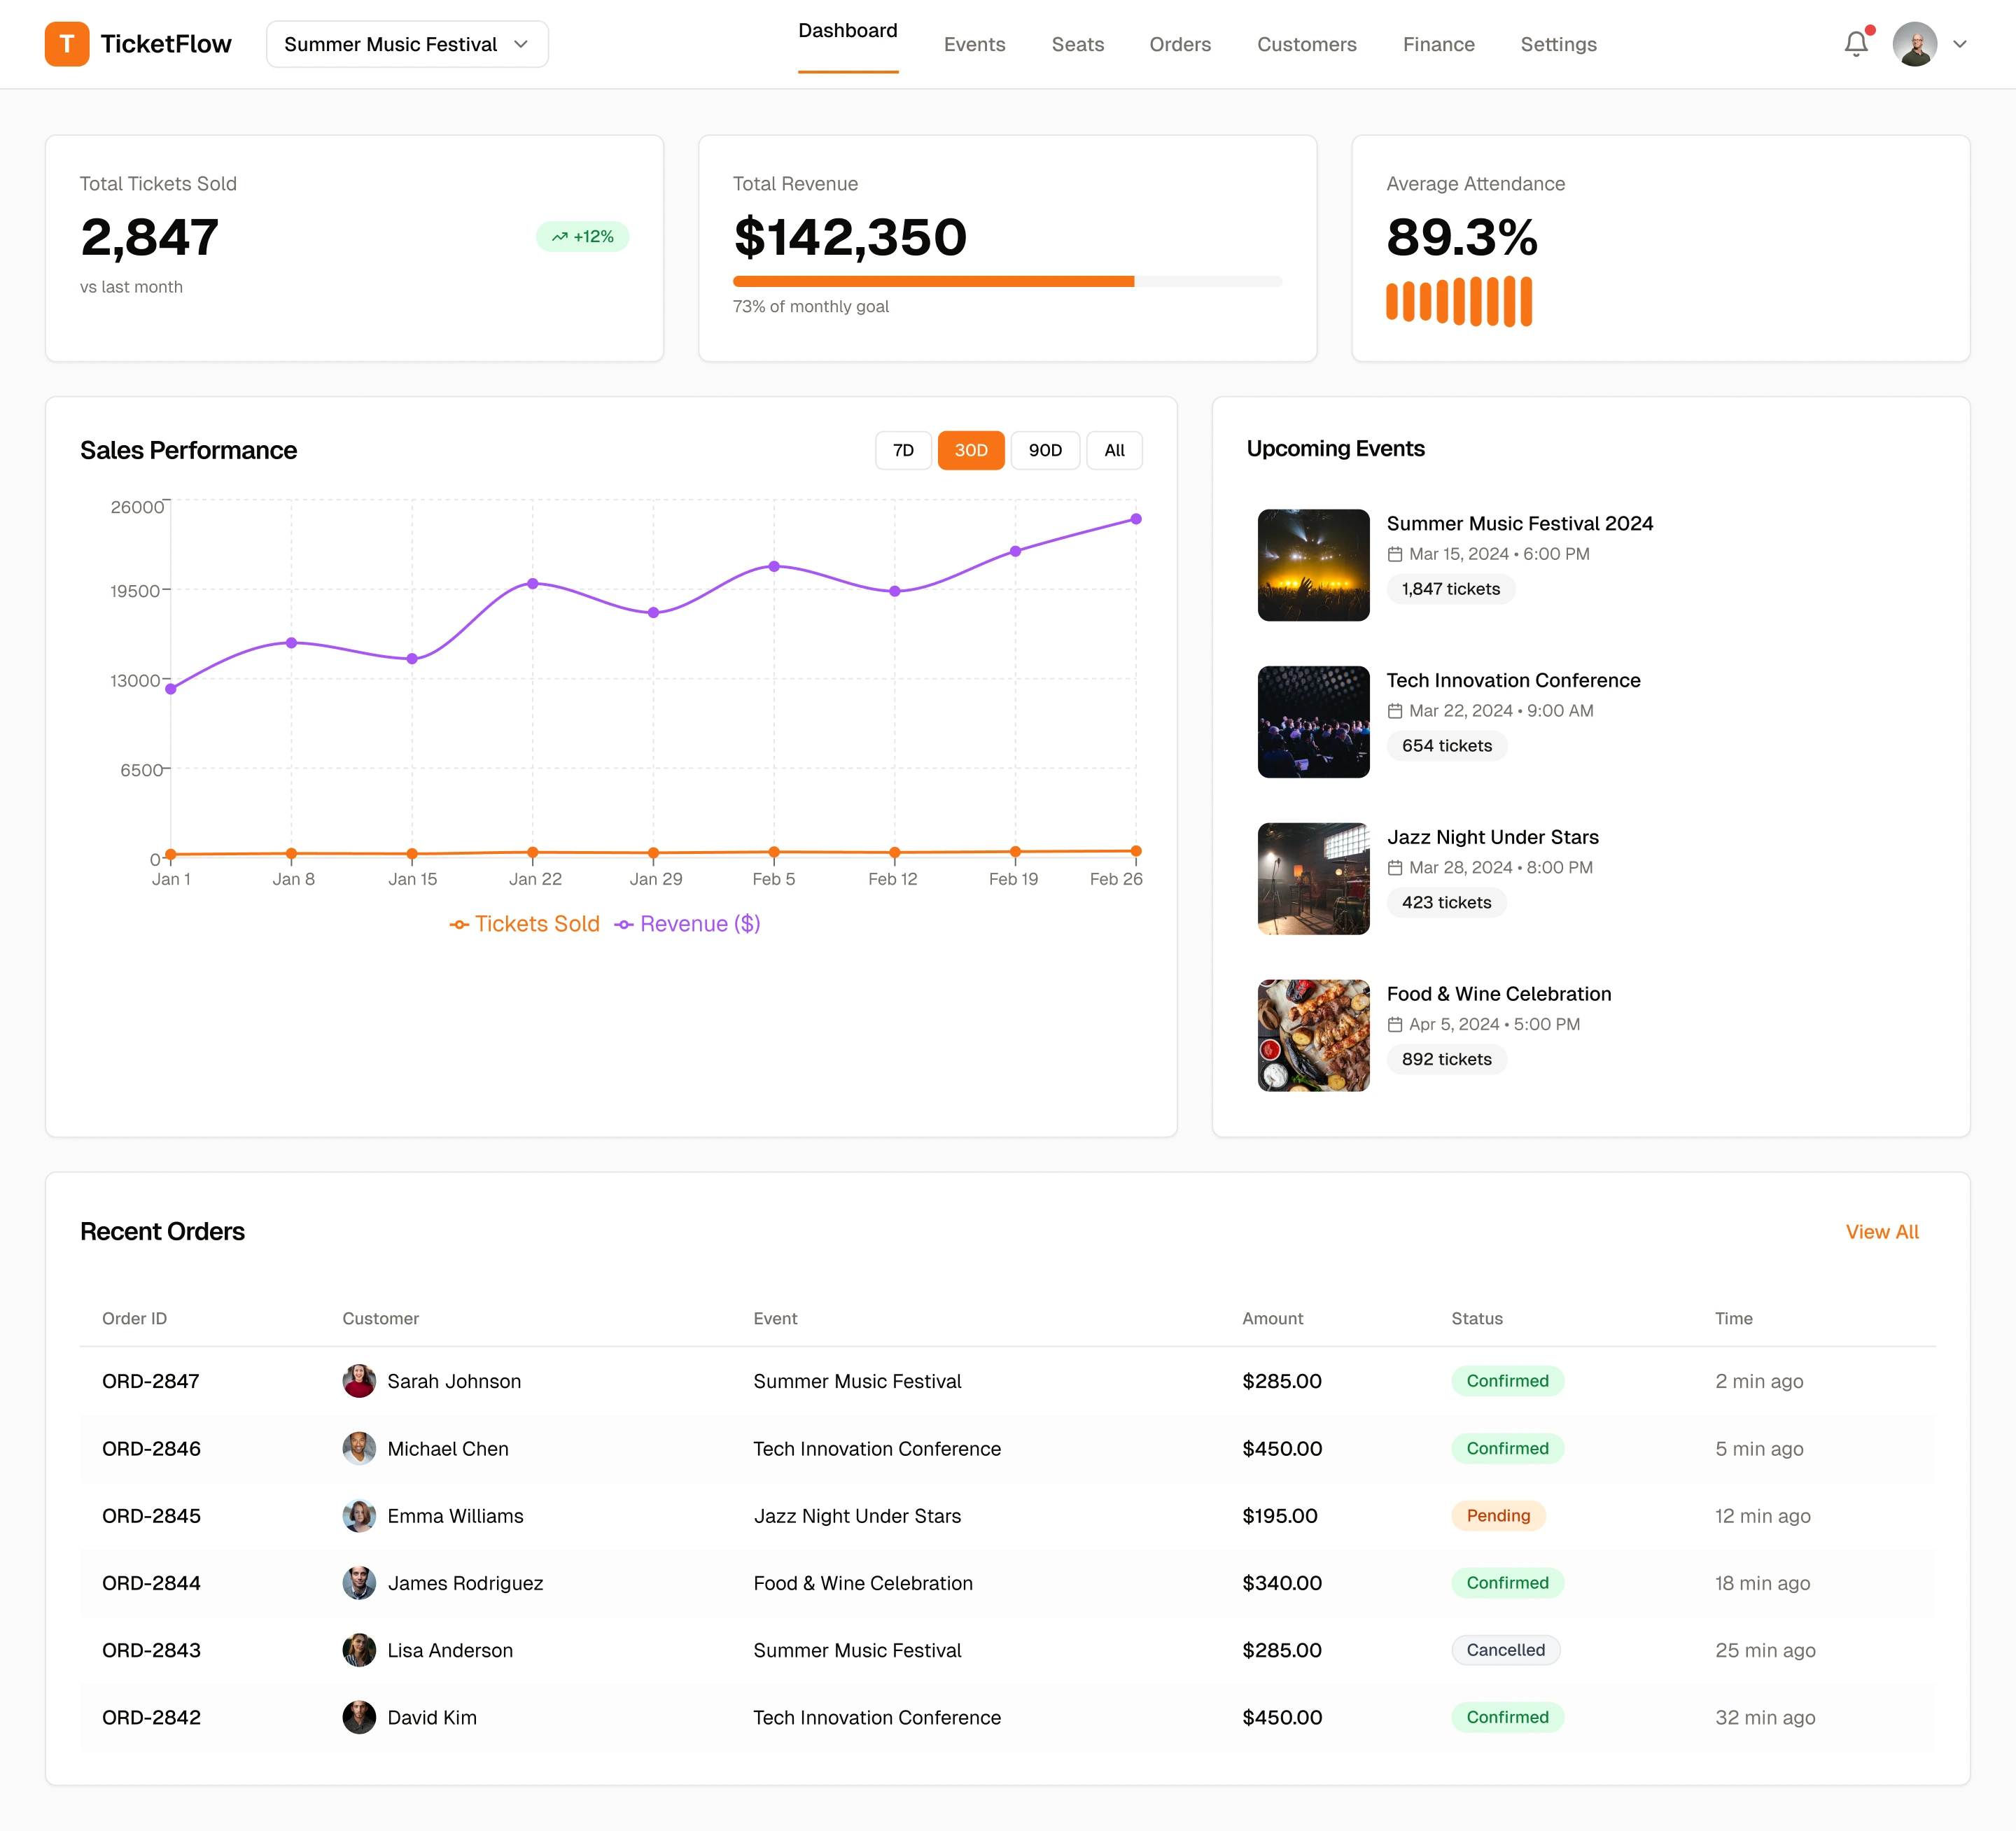The height and width of the screenshot is (1831, 2016).
Task: Toggle the Revenue ($) chart legend
Action: [688, 924]
